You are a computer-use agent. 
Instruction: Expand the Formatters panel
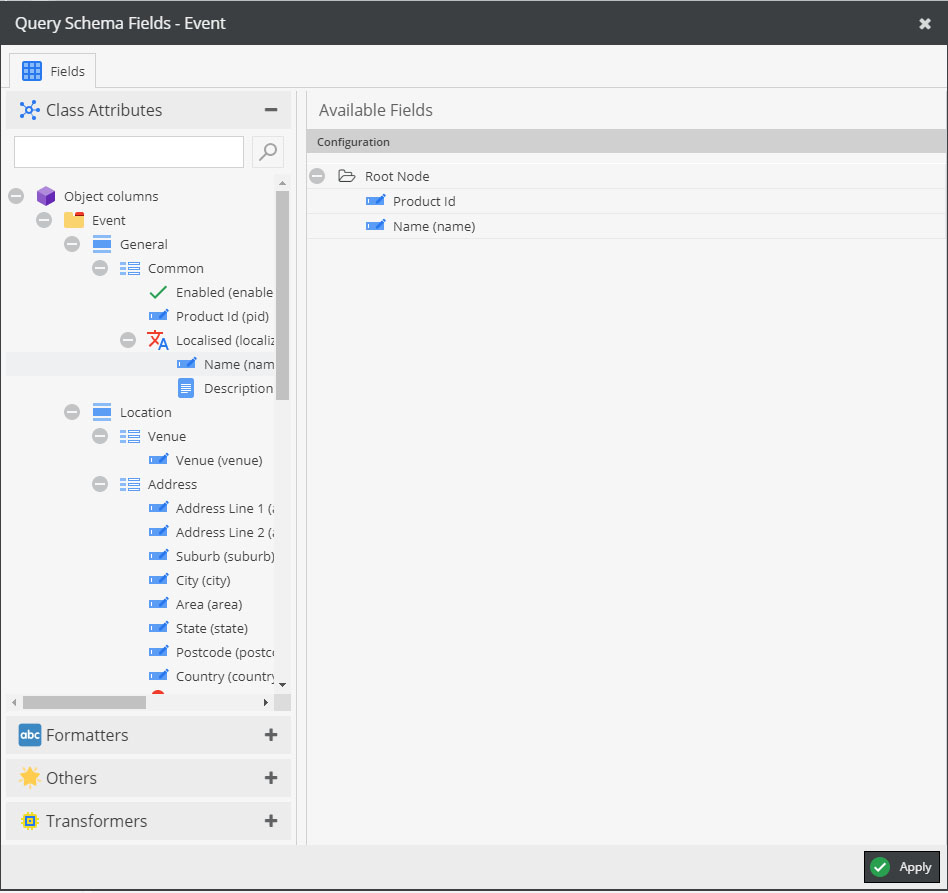[271, 735]
